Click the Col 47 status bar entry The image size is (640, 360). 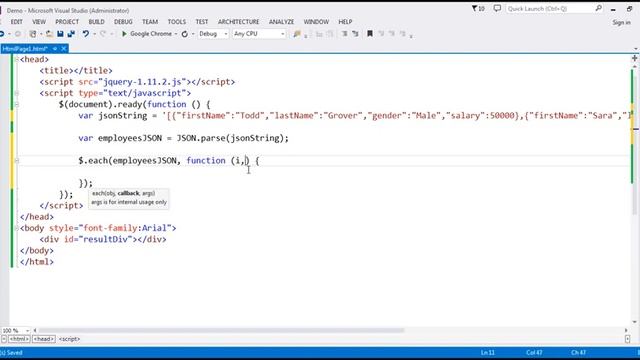click(x=534, y=353)
